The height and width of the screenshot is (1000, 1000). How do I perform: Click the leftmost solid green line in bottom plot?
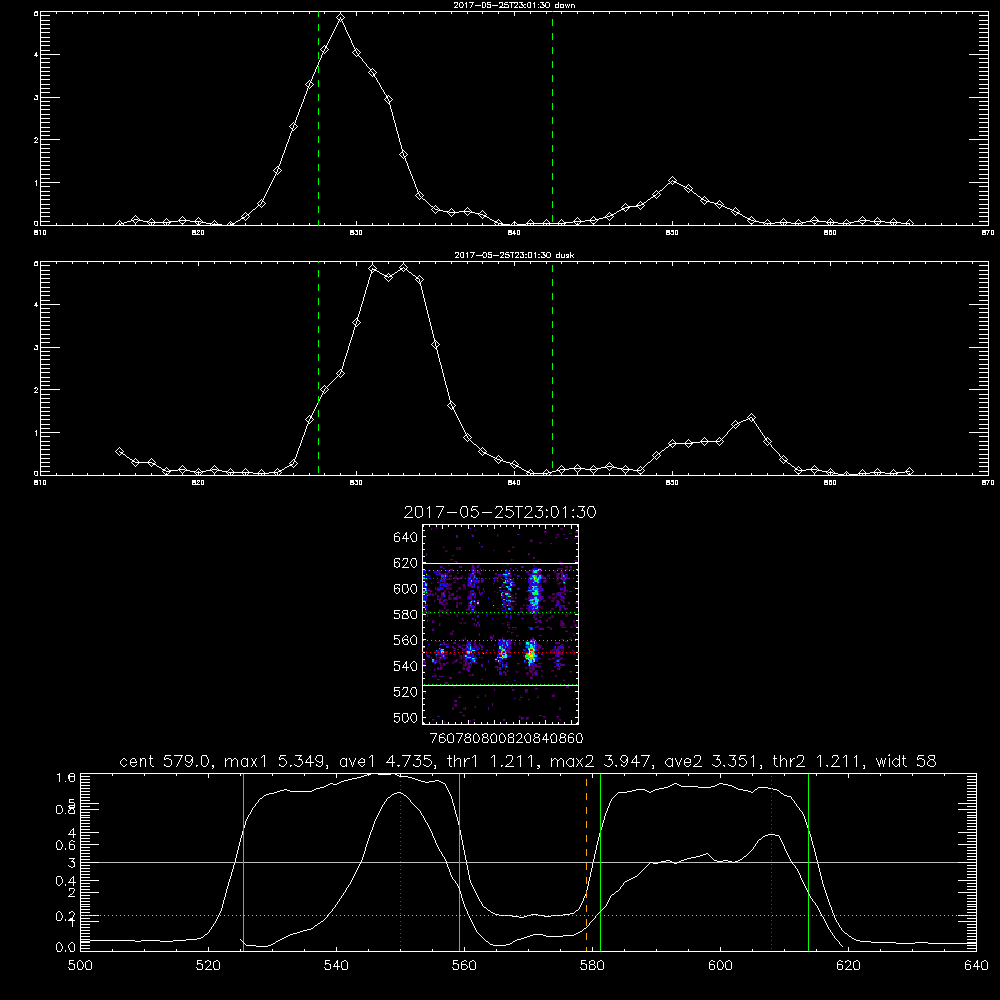coord(243,861)
